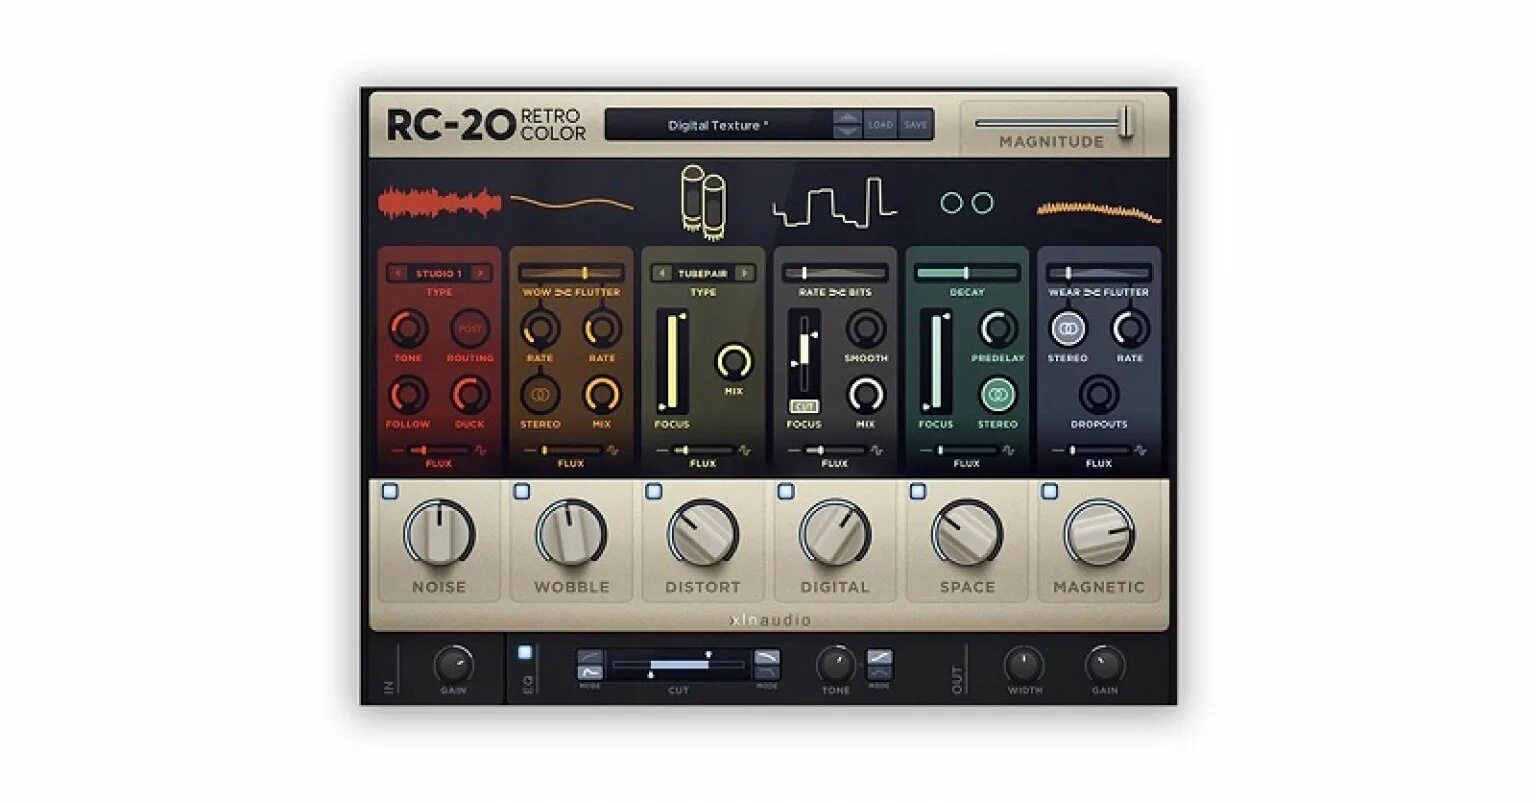This screenshot has width=1536, height=803.
Task: Click the Wobble wave line icon
Action: (x=571, y=203)
